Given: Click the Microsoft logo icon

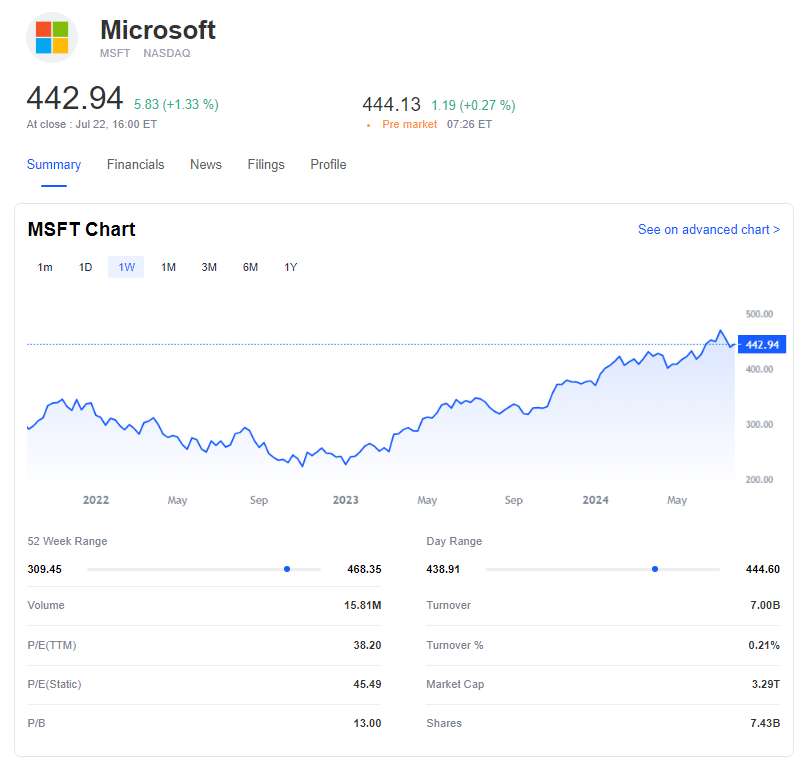Looking at the screenshot, I should coord(52,38).
